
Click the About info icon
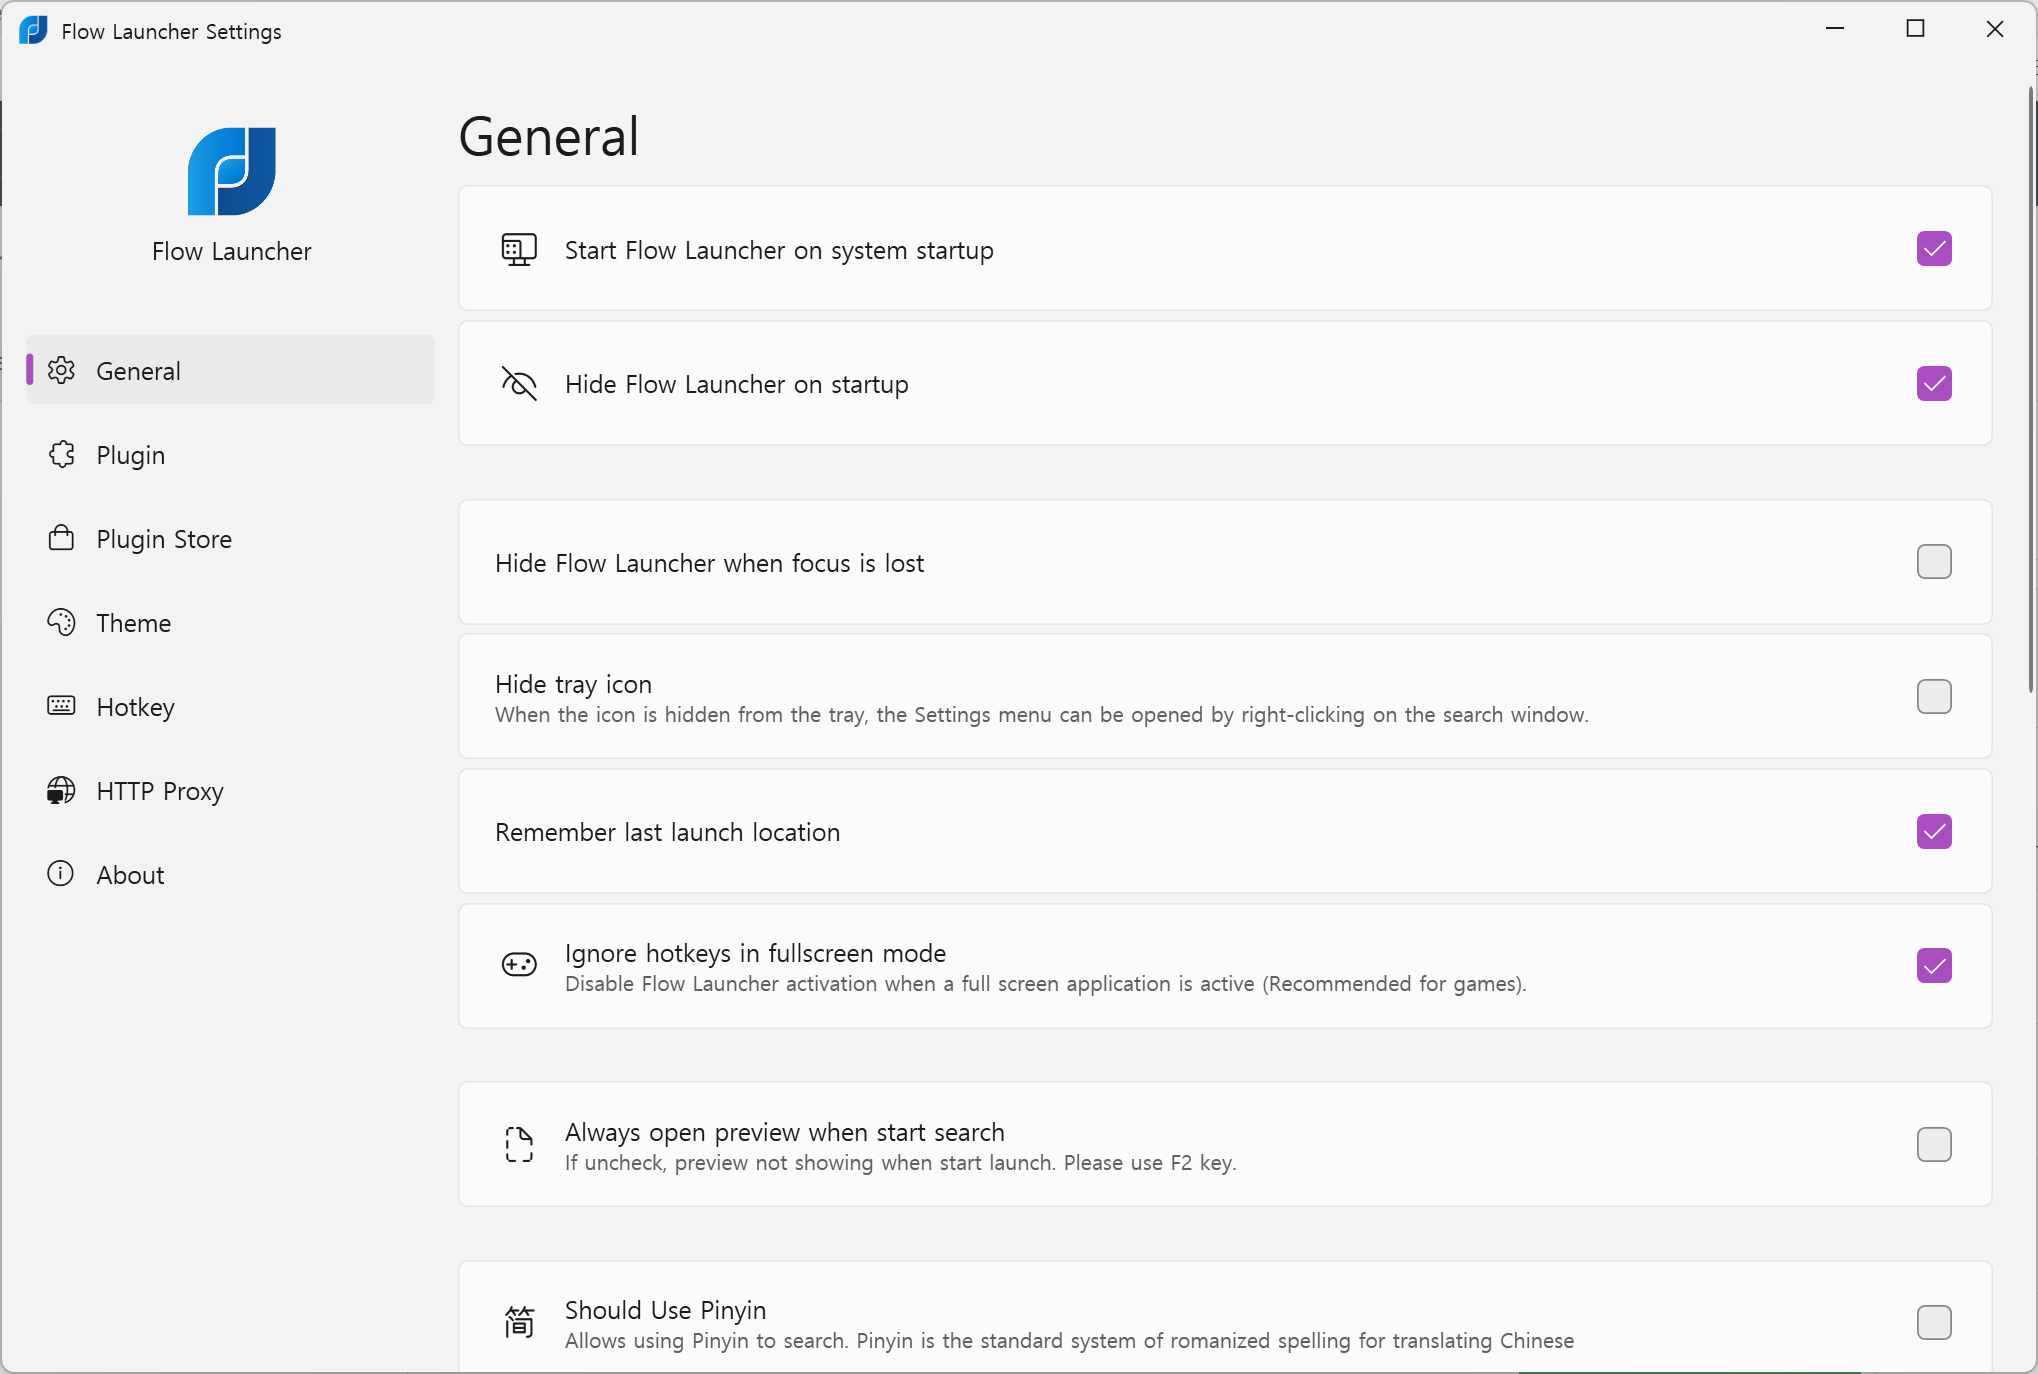click(x=61, y=874)
